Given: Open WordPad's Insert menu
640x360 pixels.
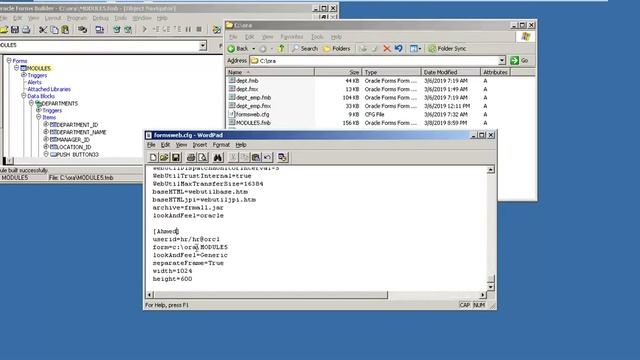Looking at the screenshot, I should pos(200,145).
